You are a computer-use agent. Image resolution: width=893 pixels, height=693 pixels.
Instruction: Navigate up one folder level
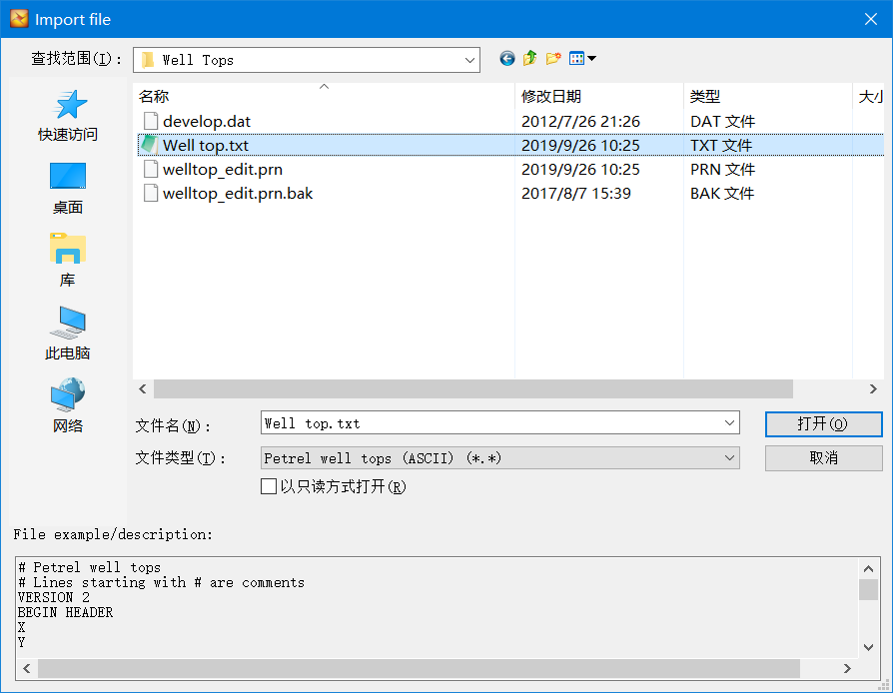point(529,58)
